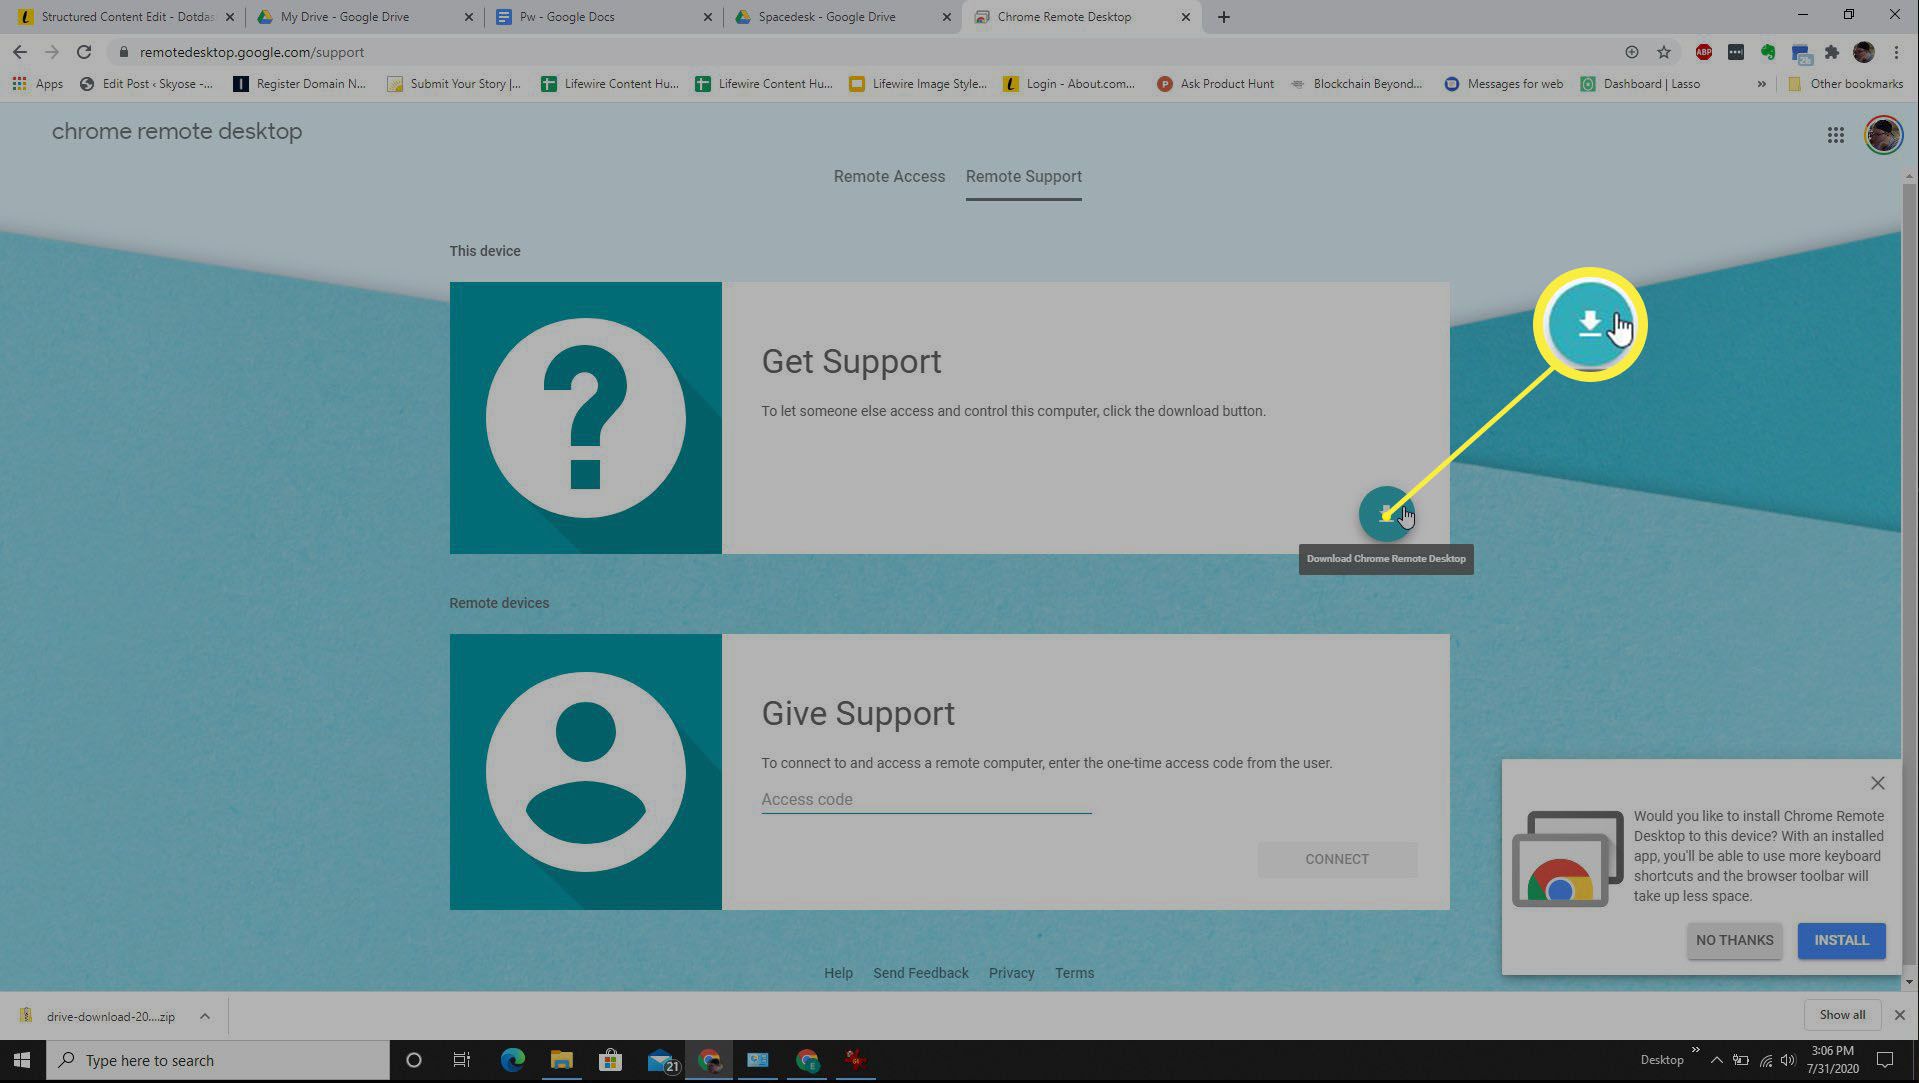Open the AdBlock Plus extension
Image resolution: width=1919 pixels, height=1083 pixels.
(1703, 52)
